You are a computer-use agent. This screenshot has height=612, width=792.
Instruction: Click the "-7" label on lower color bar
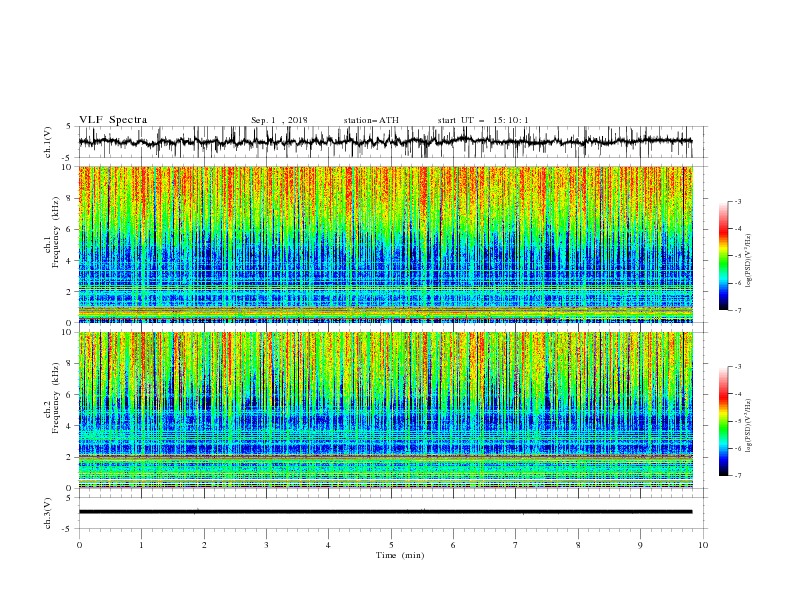click(737, 476)
